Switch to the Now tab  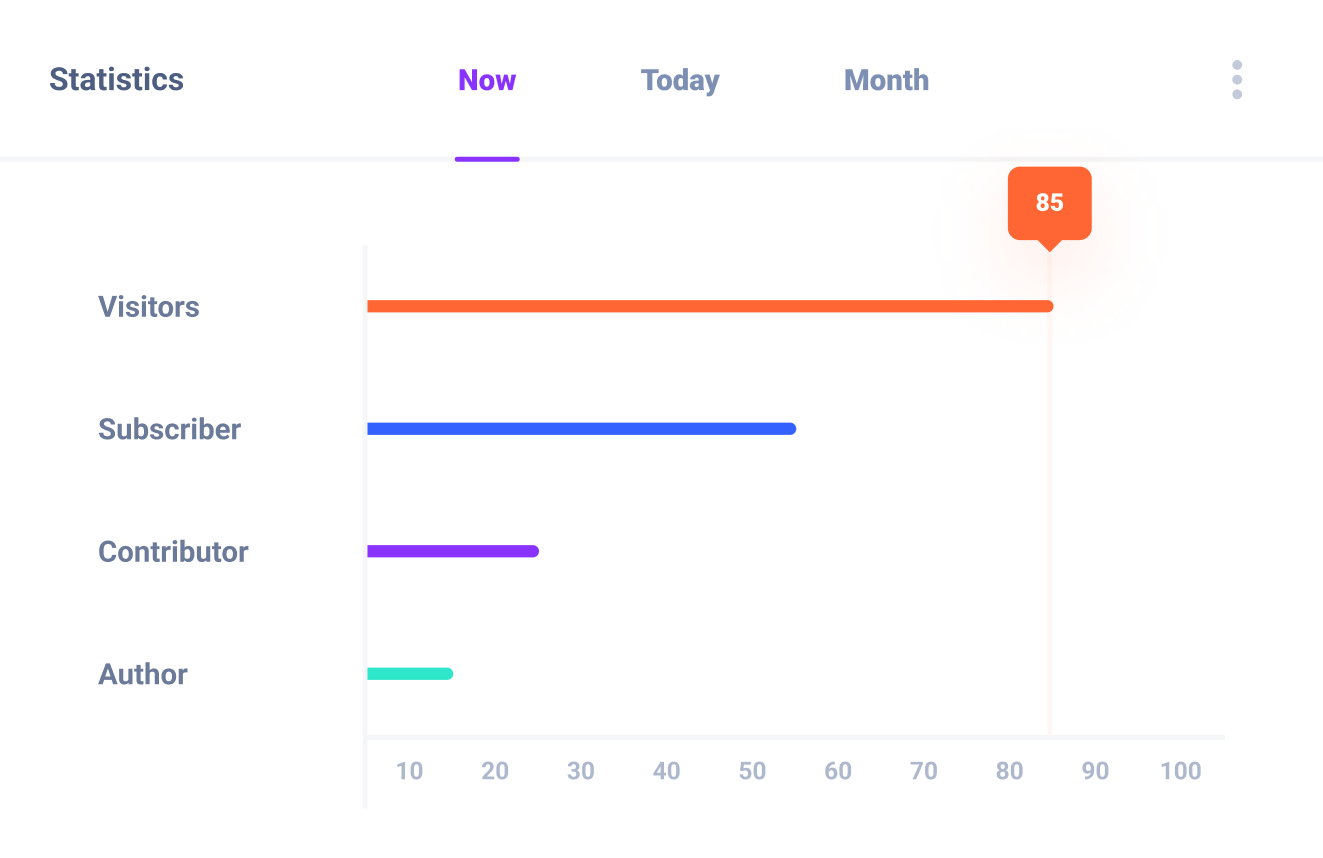click(x=487, y=80)
